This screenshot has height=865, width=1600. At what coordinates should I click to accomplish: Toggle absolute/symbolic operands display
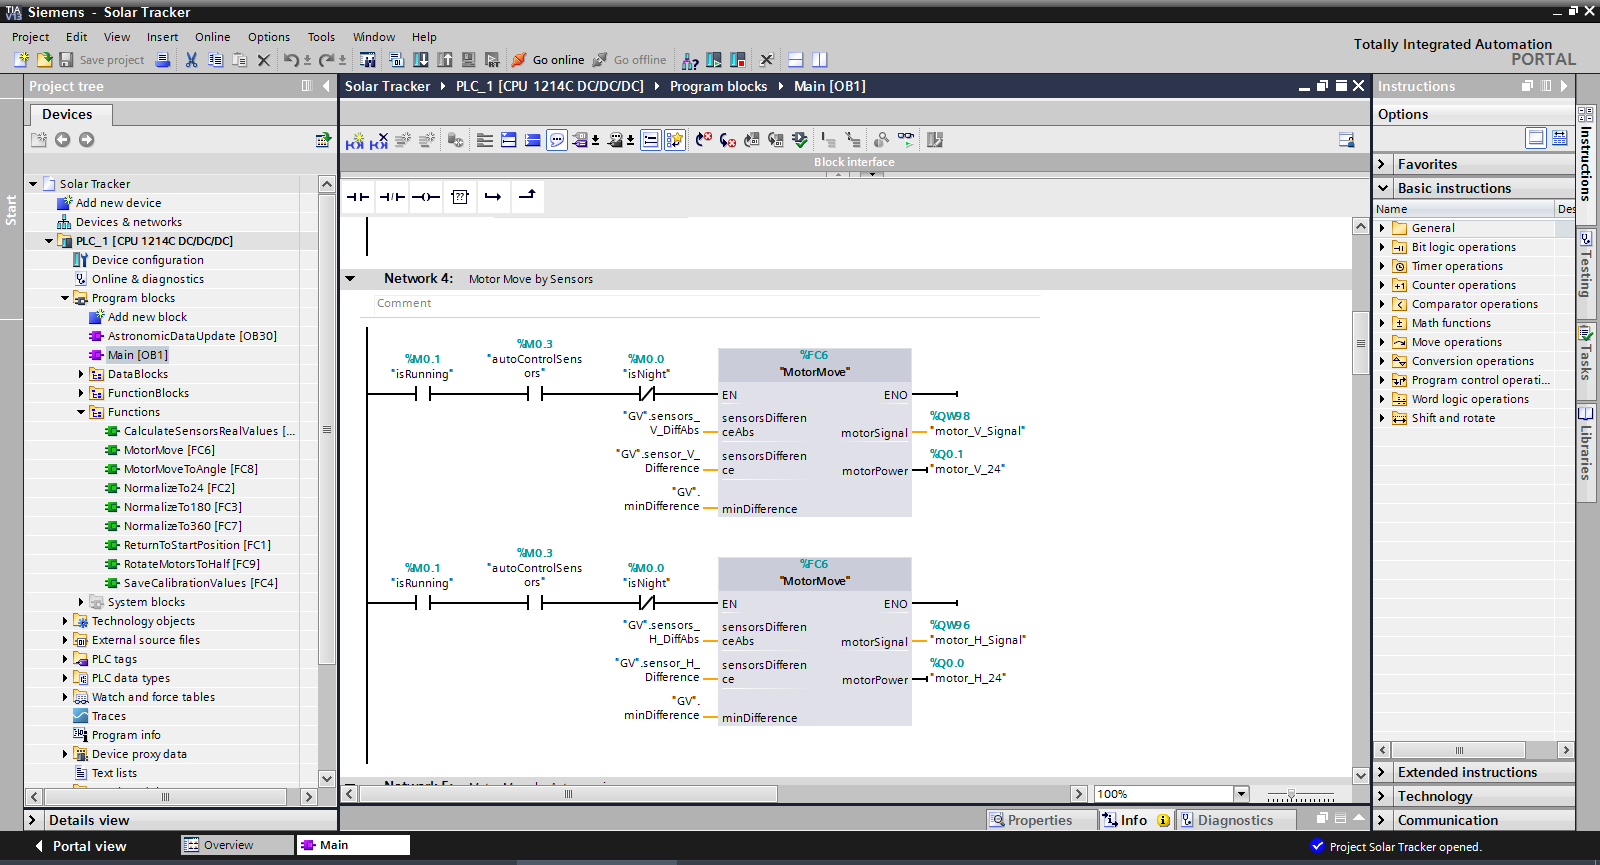(x=582, y=140)
